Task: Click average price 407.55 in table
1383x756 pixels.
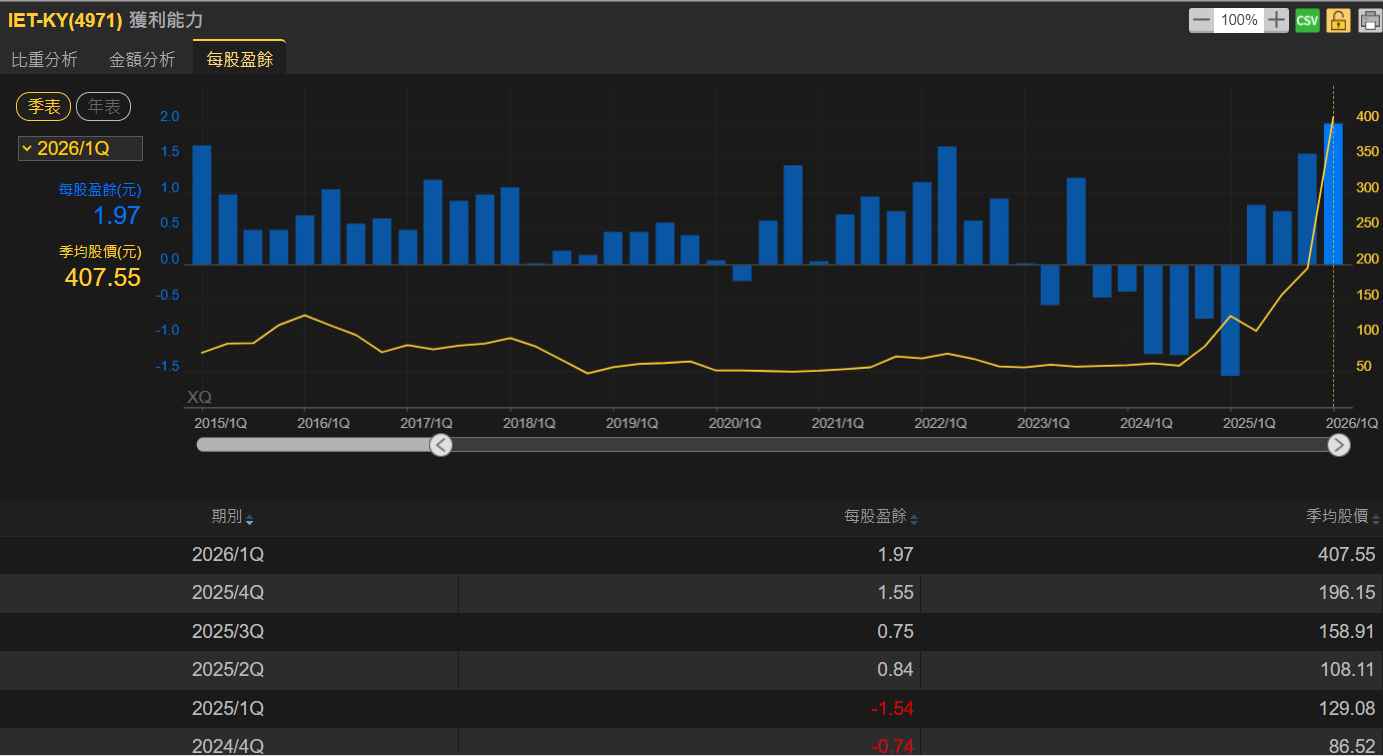Action: (x=1347, y=554)
